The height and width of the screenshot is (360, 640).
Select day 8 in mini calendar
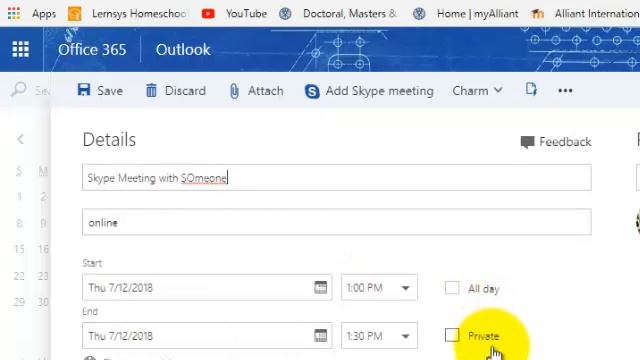click(x=19, y=223)
